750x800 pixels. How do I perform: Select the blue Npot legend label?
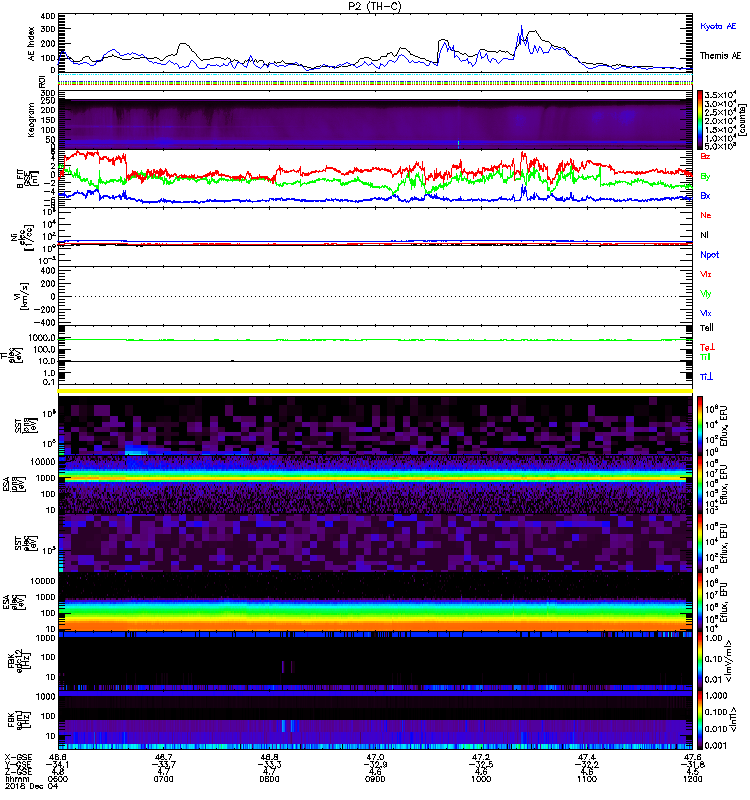click(709, 255)
